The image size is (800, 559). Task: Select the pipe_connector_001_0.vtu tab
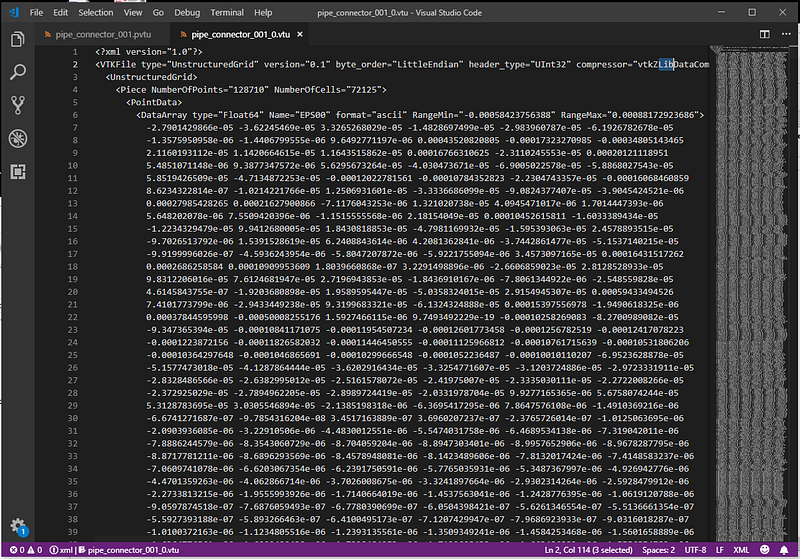pos(240,34)
